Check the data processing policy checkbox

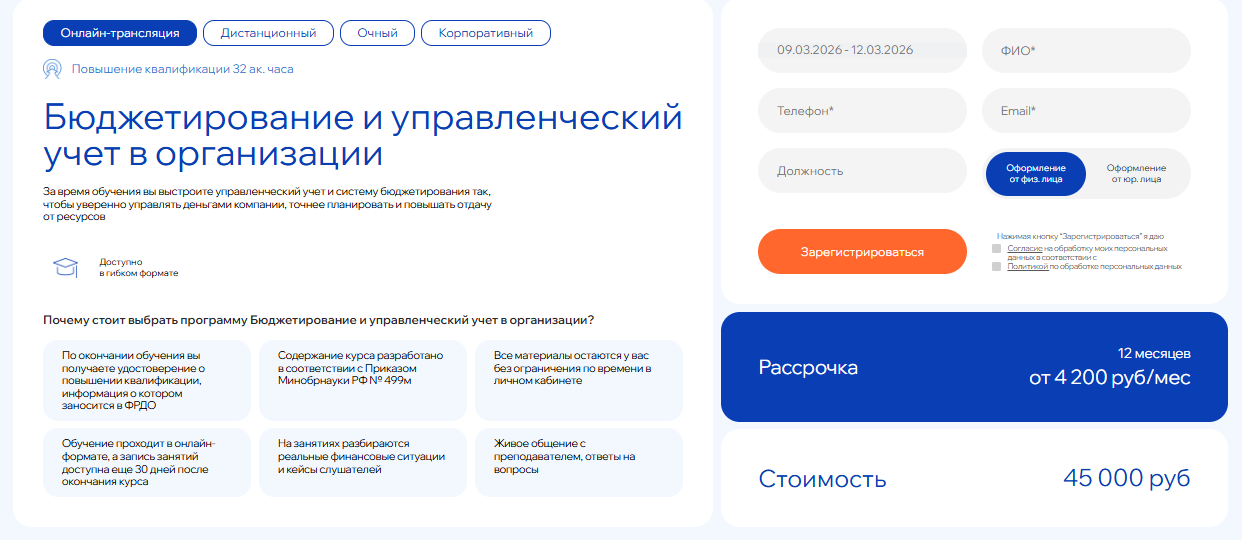pos(996,267)
